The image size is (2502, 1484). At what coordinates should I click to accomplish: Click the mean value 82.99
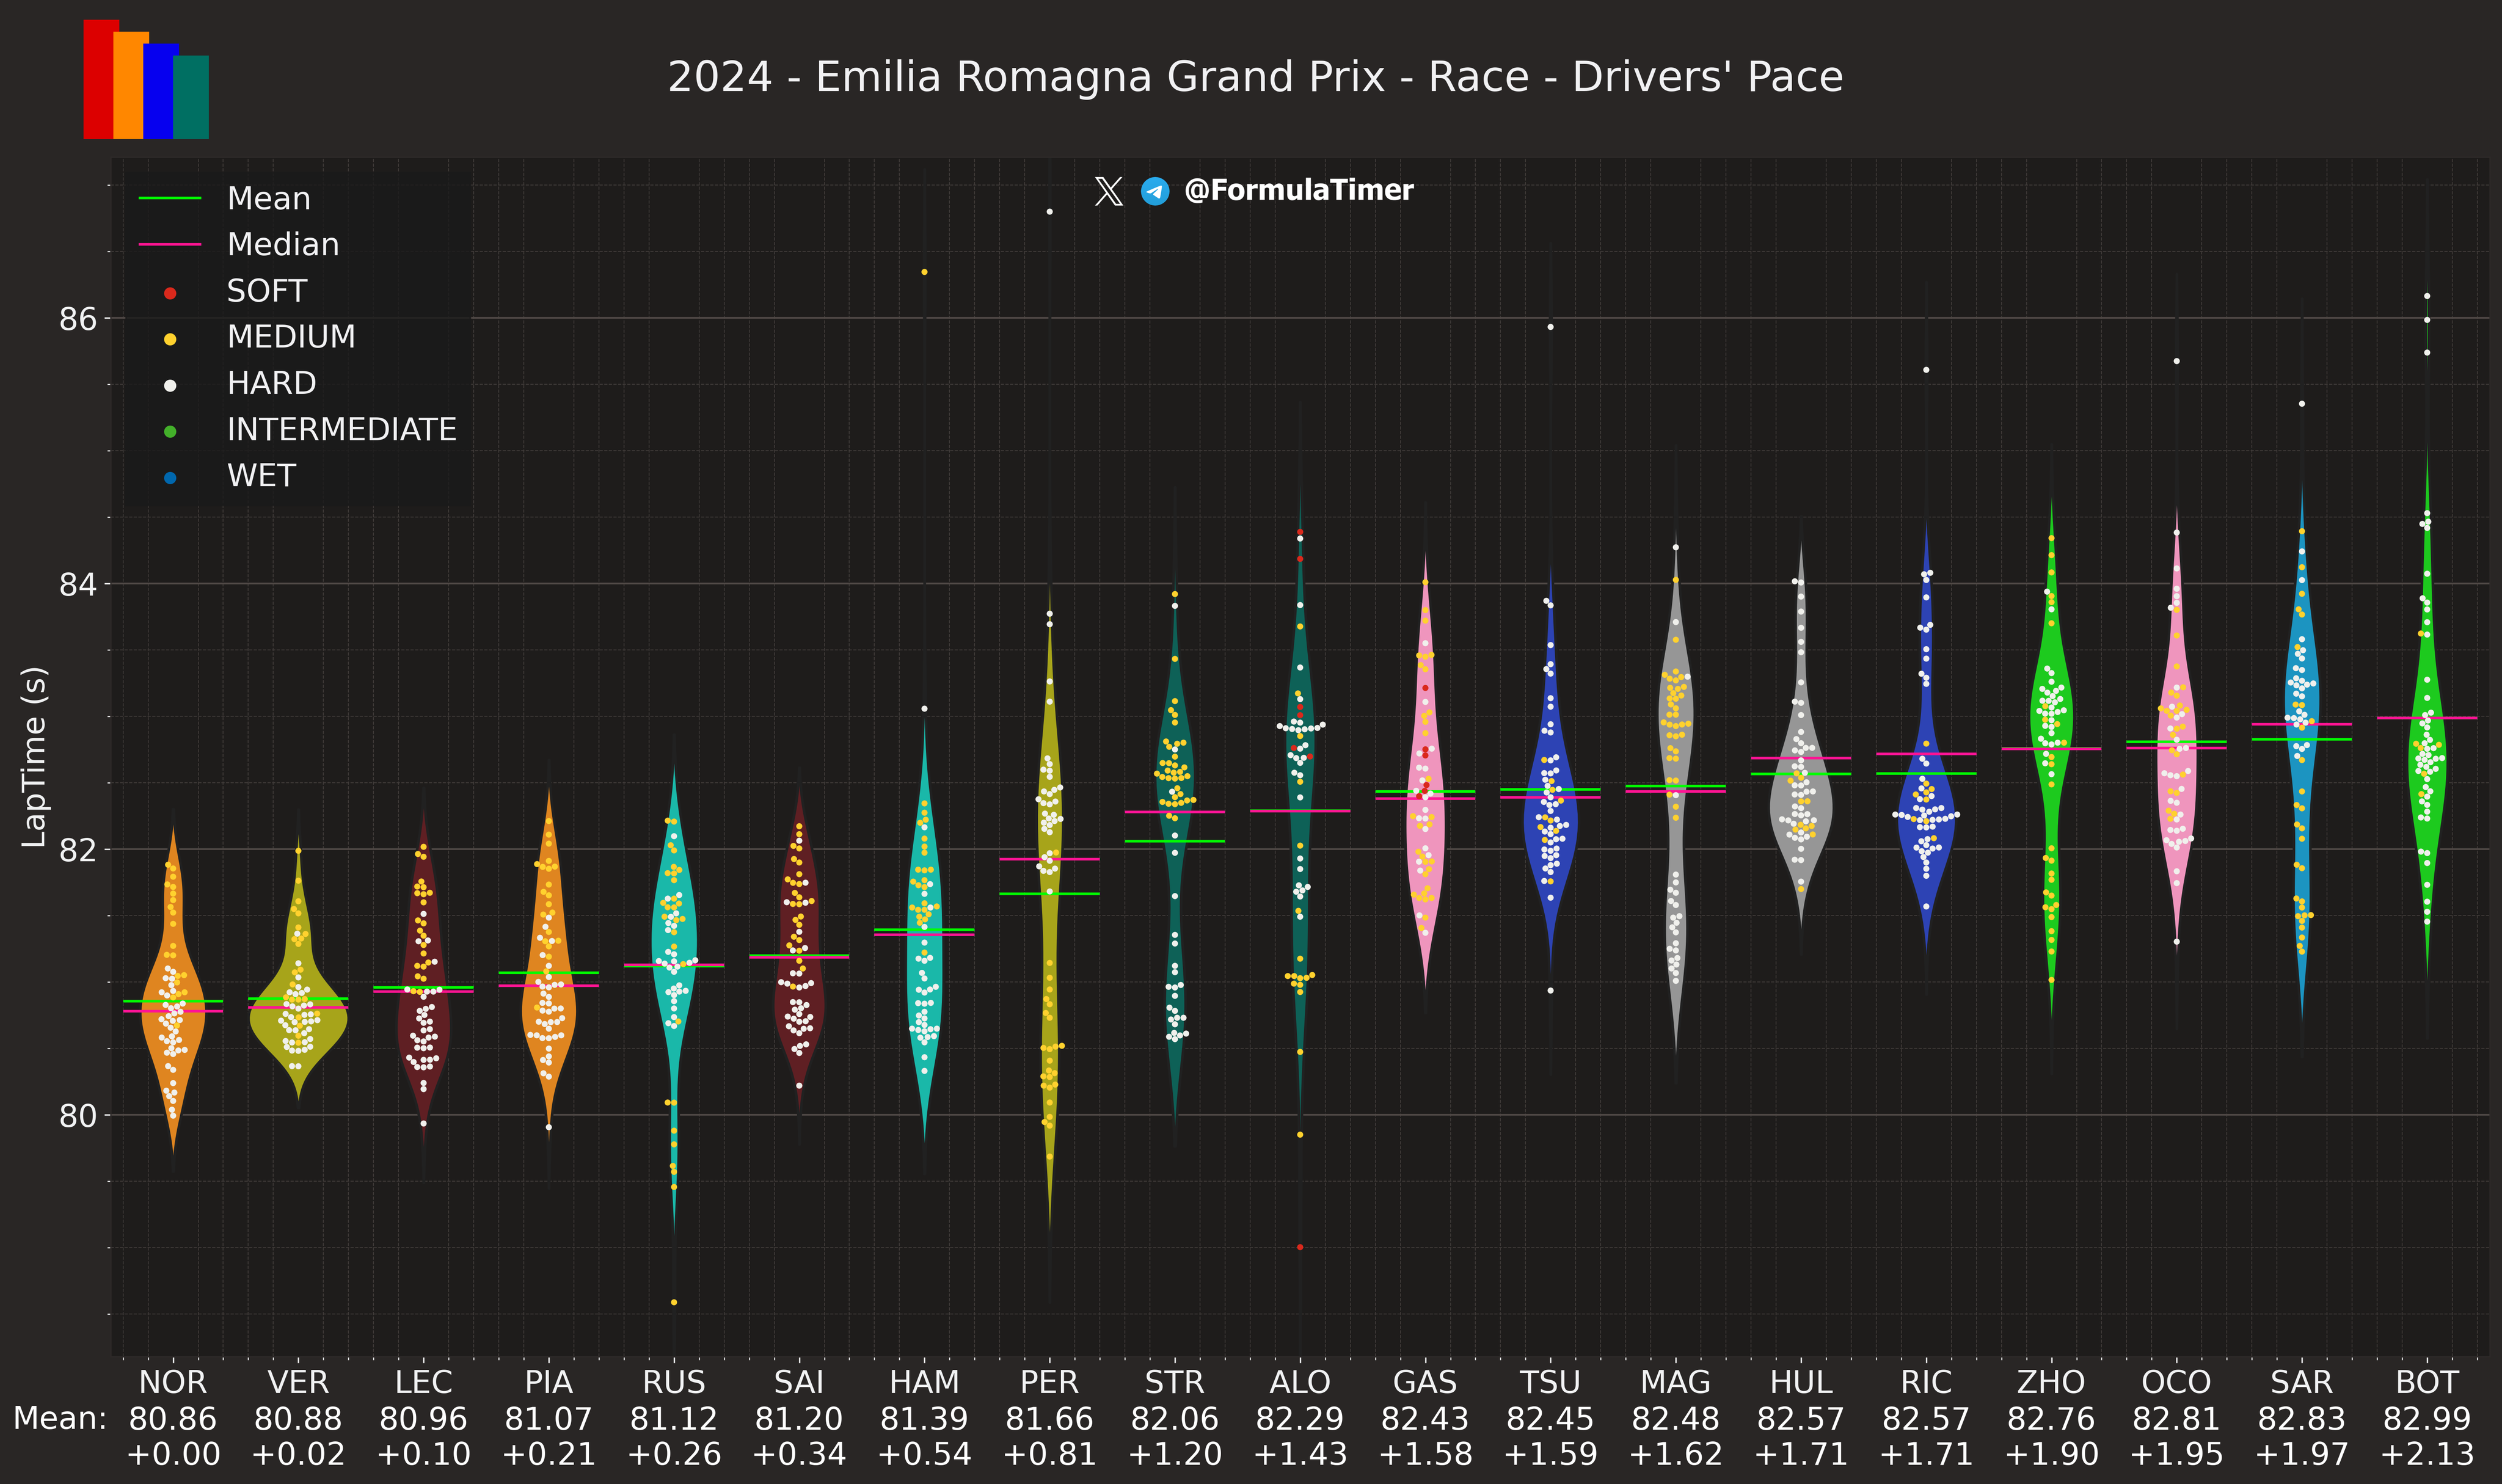(2427, 1418)
